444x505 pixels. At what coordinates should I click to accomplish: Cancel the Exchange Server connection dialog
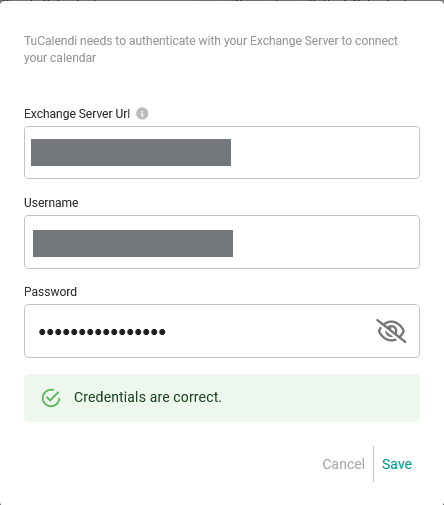343,464
